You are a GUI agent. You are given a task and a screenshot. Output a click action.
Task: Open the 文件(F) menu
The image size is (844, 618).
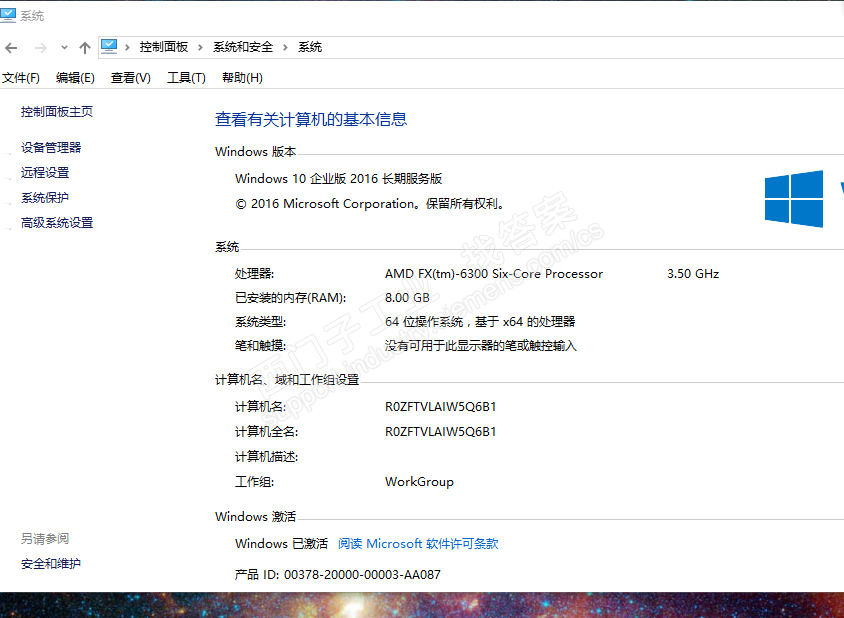(x=21, y=78)
